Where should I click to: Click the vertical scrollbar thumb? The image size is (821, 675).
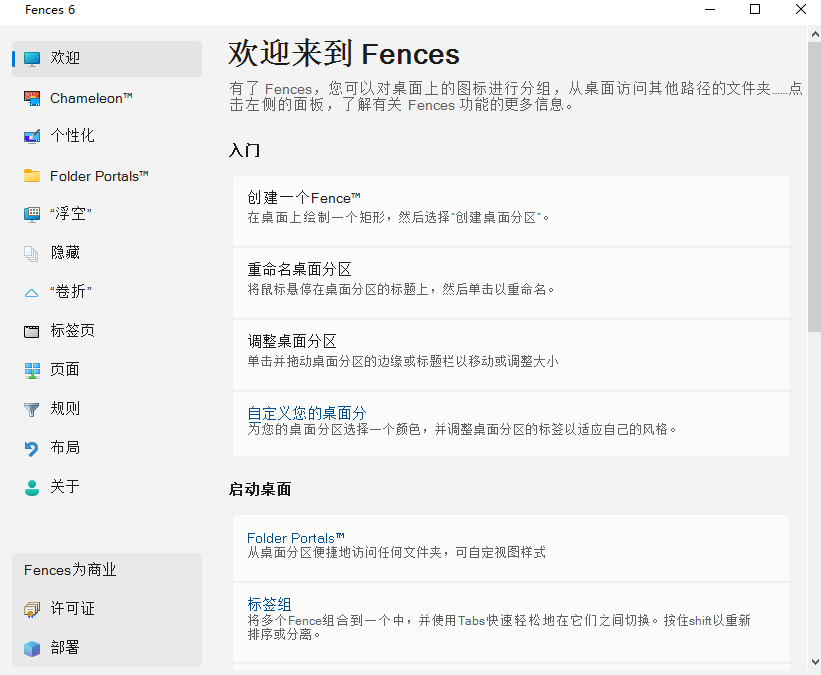click(x=815, y=187)
